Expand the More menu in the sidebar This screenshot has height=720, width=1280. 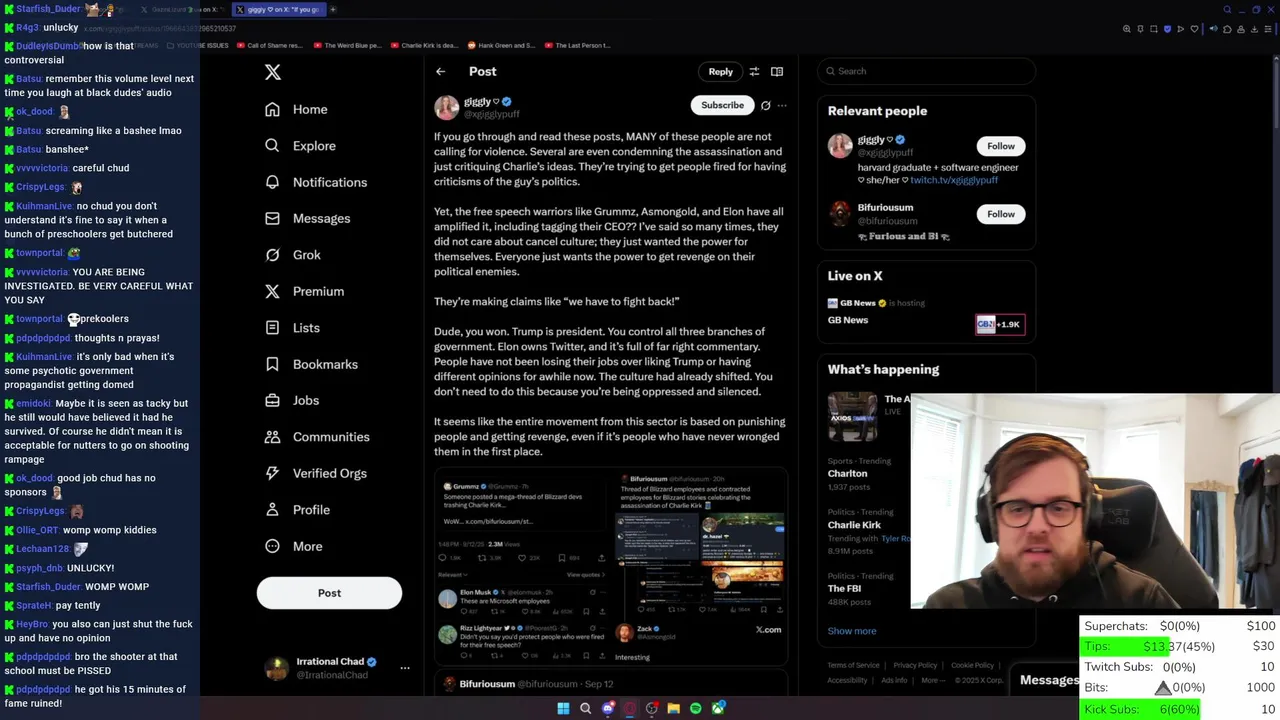(293, 546)
